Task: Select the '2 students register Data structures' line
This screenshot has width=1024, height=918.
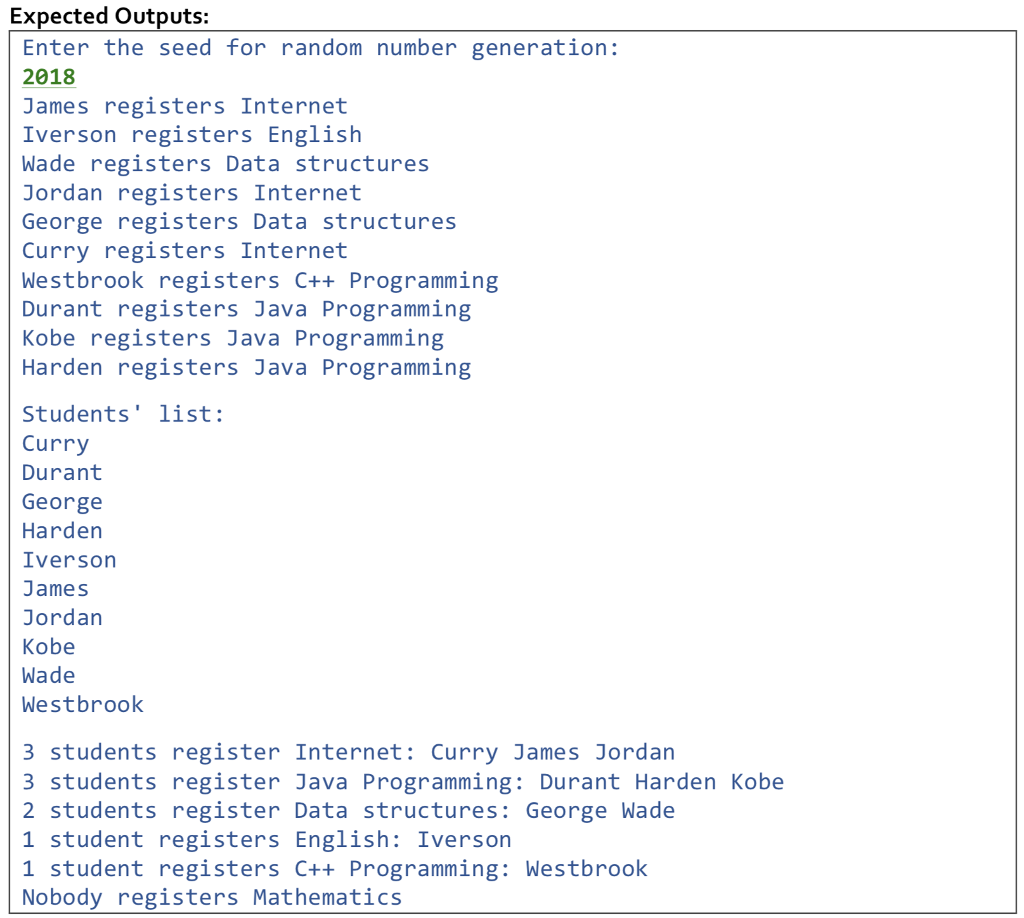Action: [348, 811]
